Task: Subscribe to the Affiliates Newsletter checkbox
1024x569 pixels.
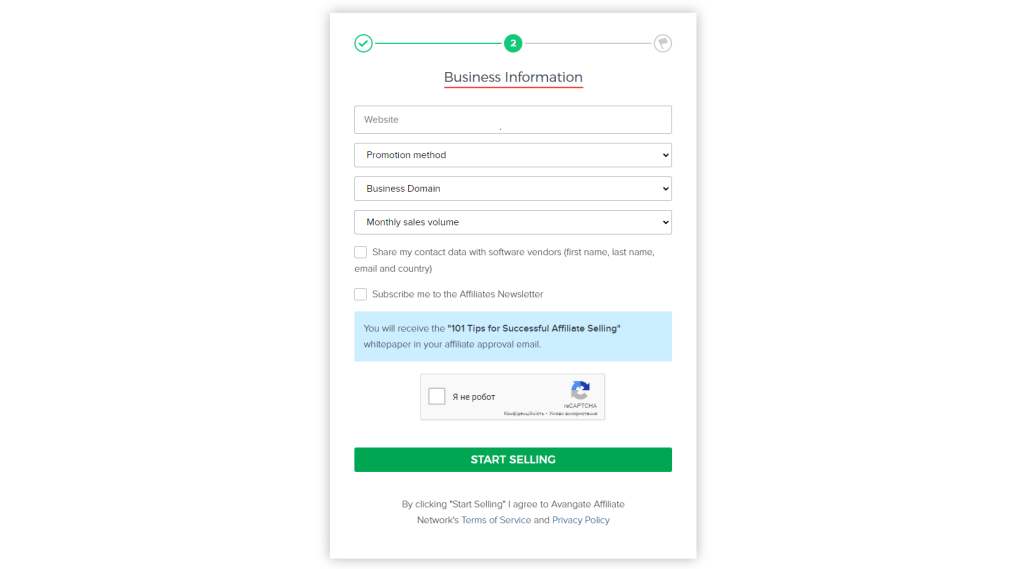Action: click(360, 294)
